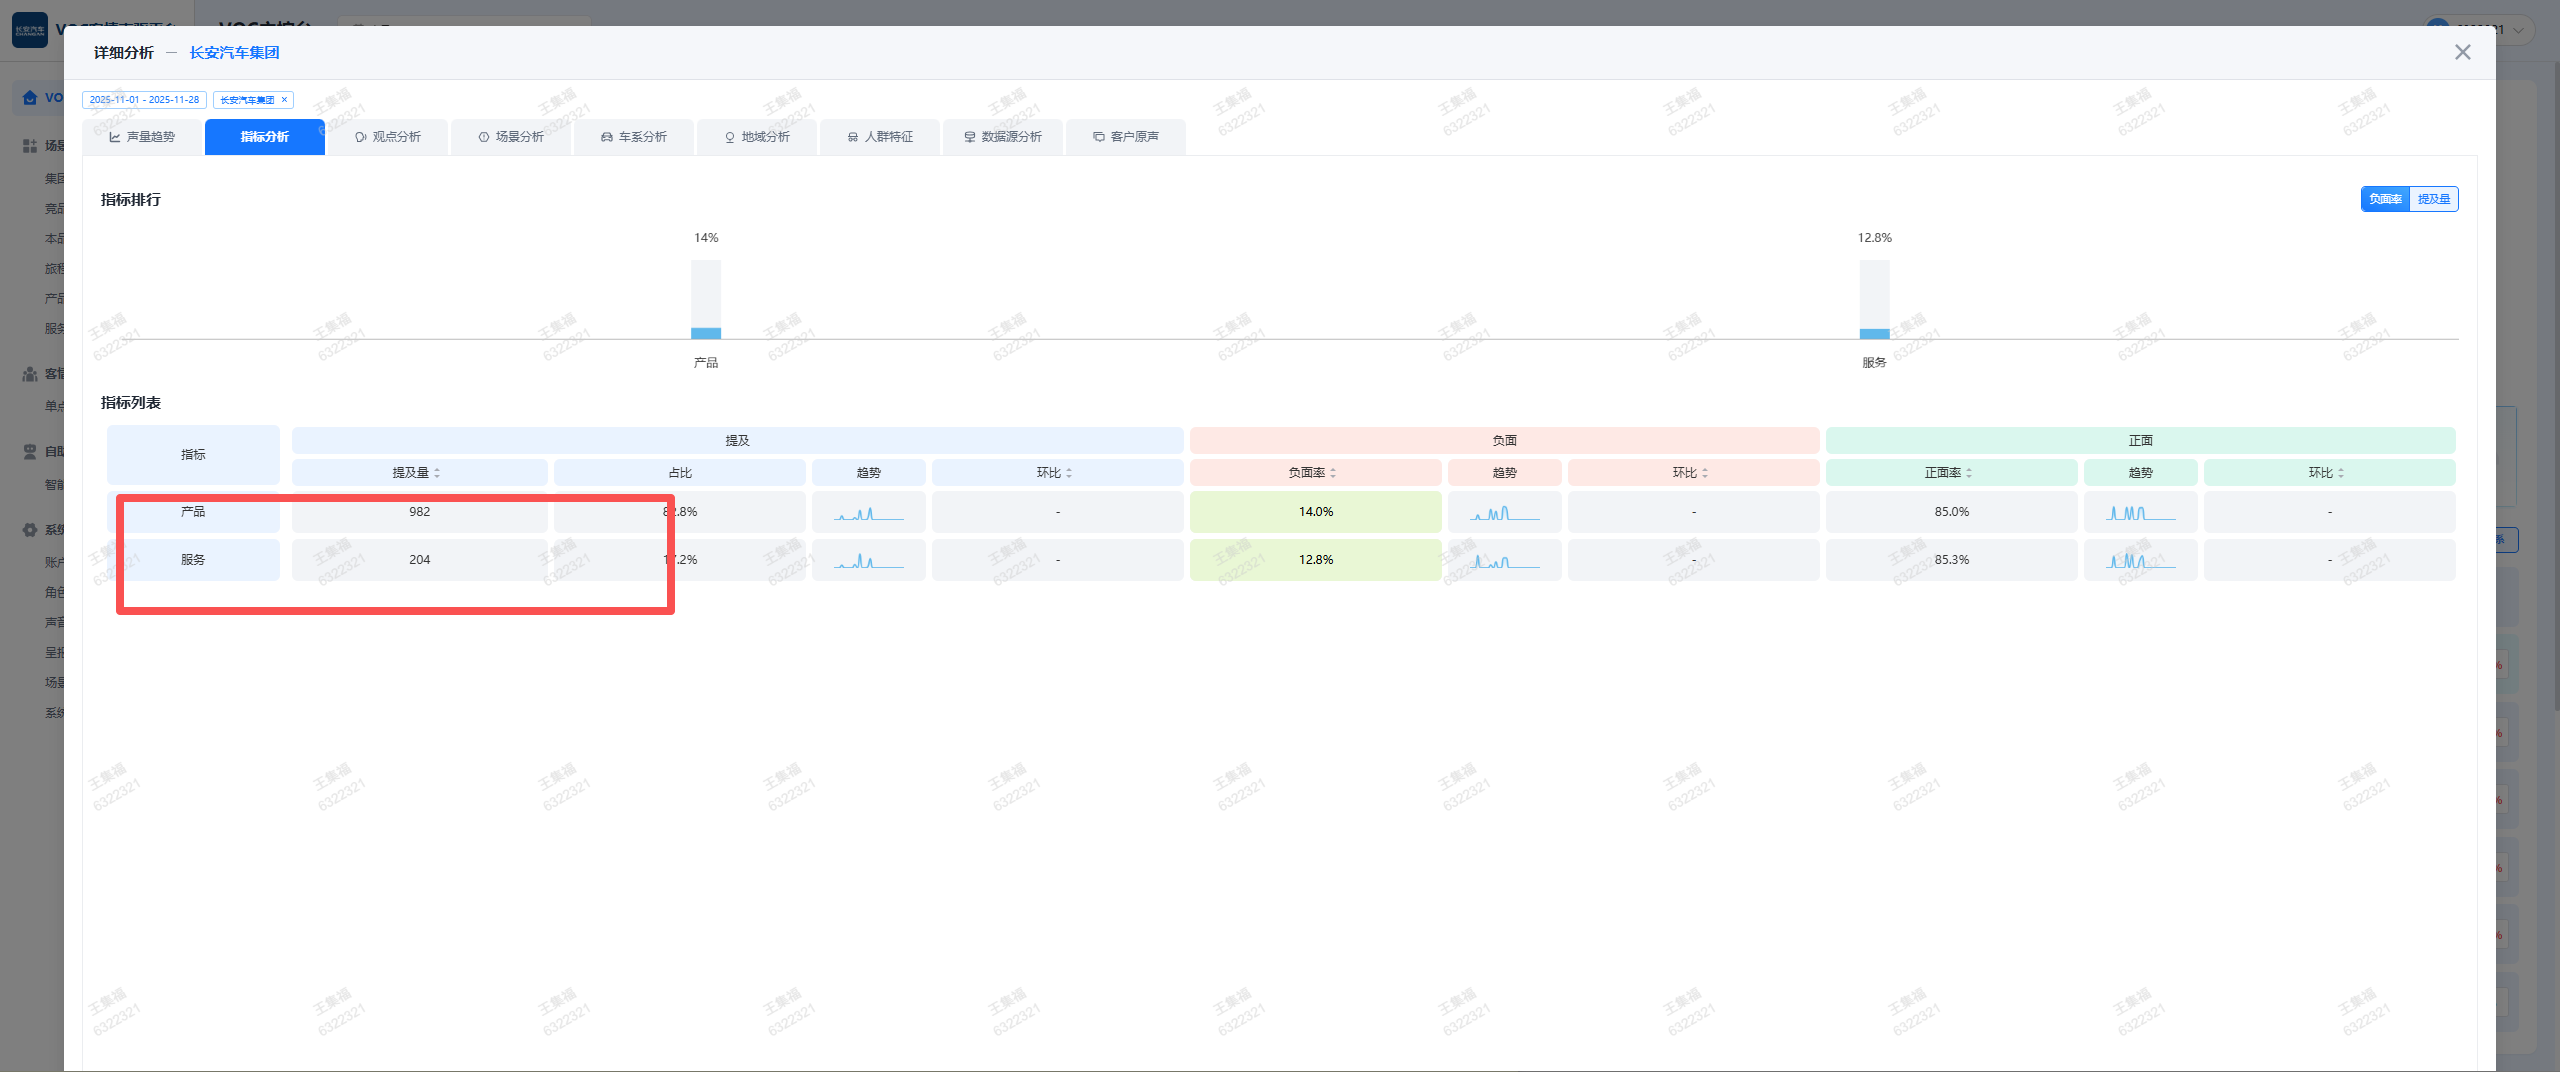Sort the 提及 环比 column
Image resolution: width=2560 pixels, height=1072 pixels.
(1069, 473)
